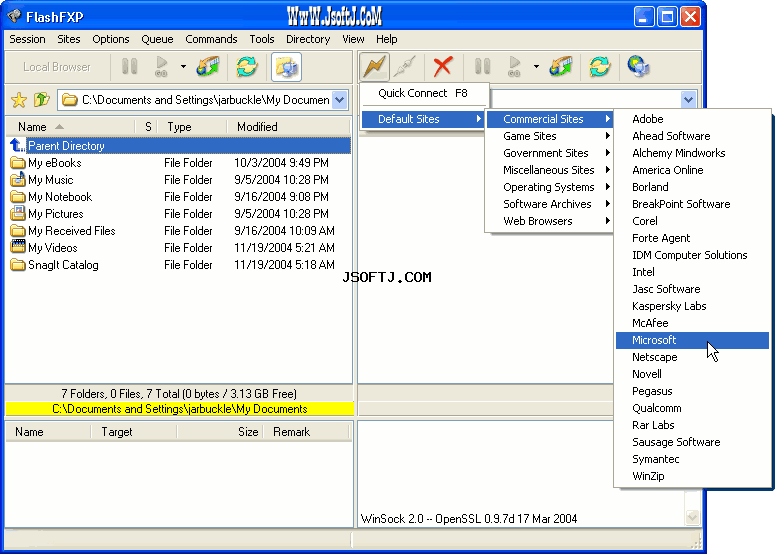Open dropdown arrow beside right play button
Viewport: 775px width, 554px height.
click(x=536, y=67)
